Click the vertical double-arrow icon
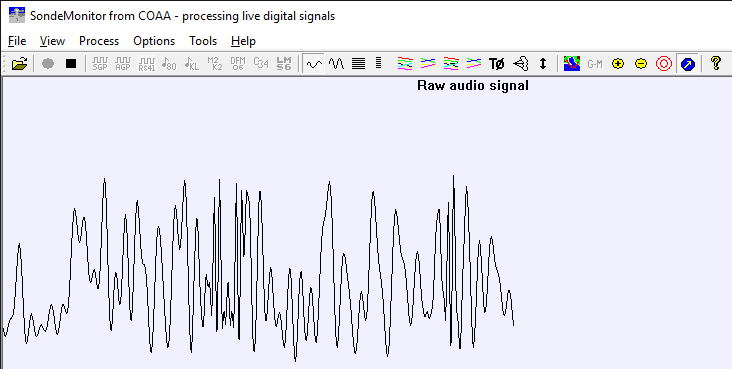This screenshot has width=732, height=369. 542,64
